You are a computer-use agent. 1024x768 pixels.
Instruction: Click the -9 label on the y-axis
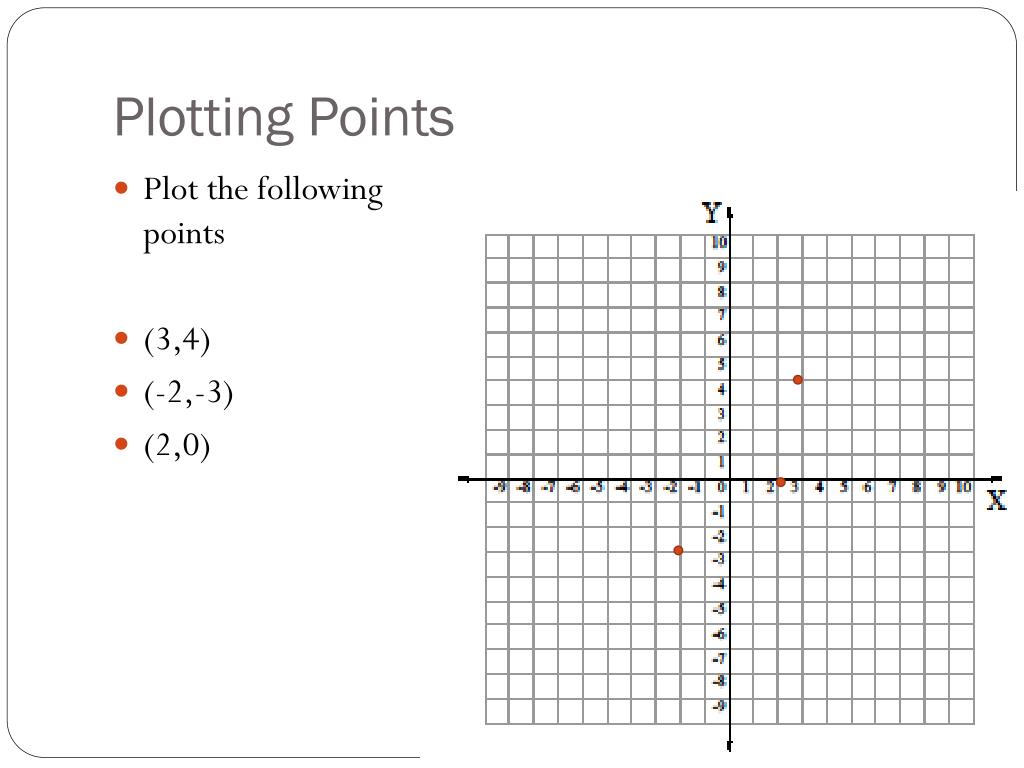pyautogui.click(x=720, y=706)
